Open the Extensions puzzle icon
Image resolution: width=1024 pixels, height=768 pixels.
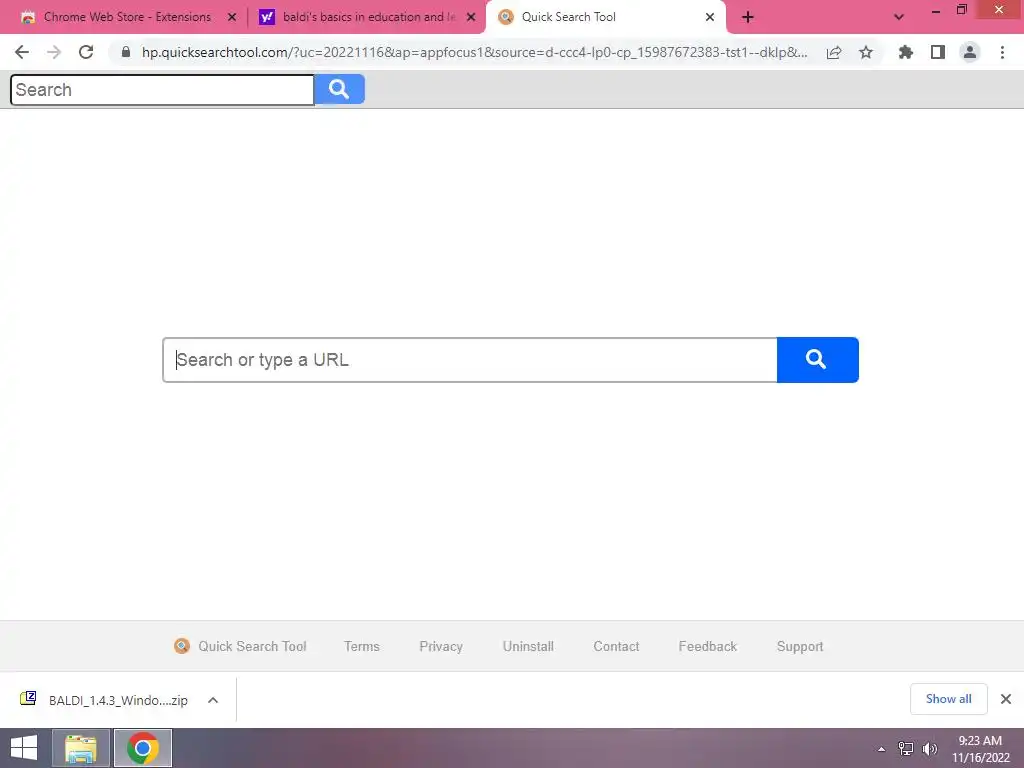pos(906,52)
